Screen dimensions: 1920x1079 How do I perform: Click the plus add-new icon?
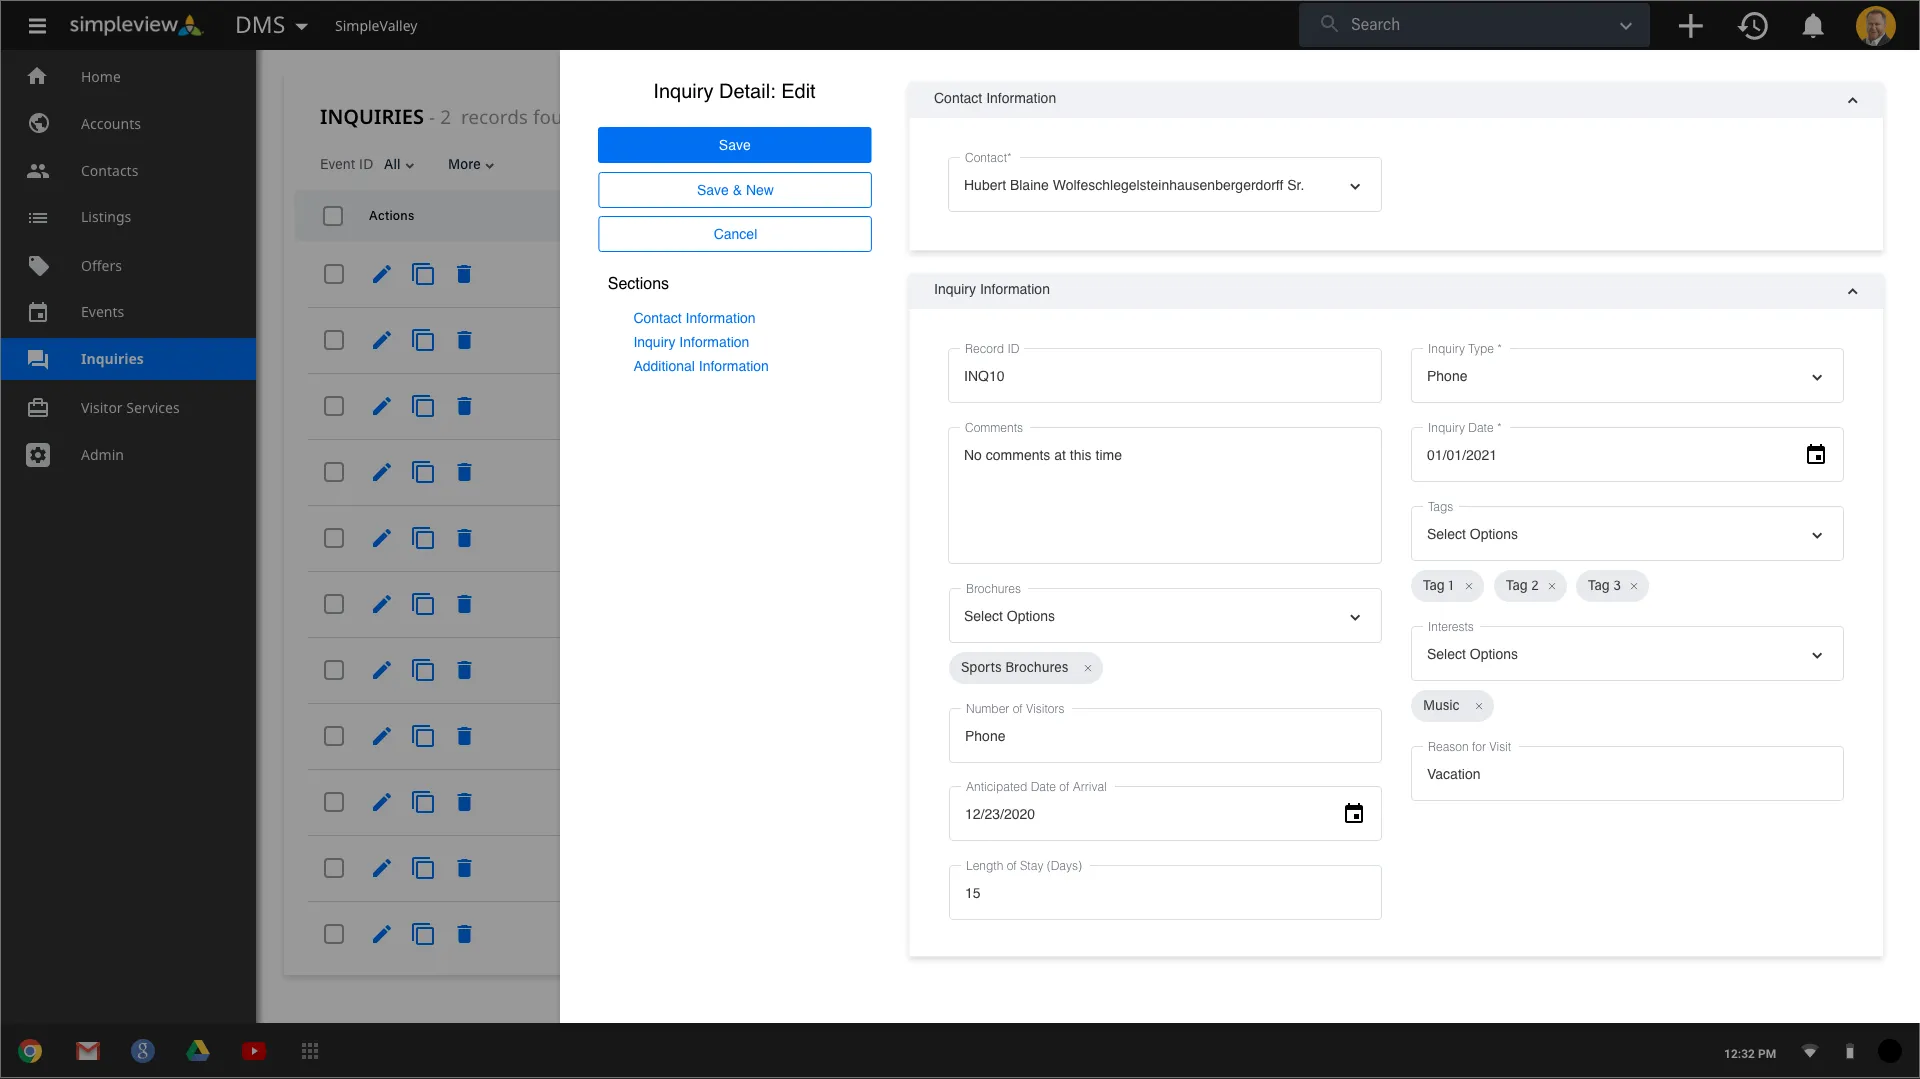coord(1690,26)
